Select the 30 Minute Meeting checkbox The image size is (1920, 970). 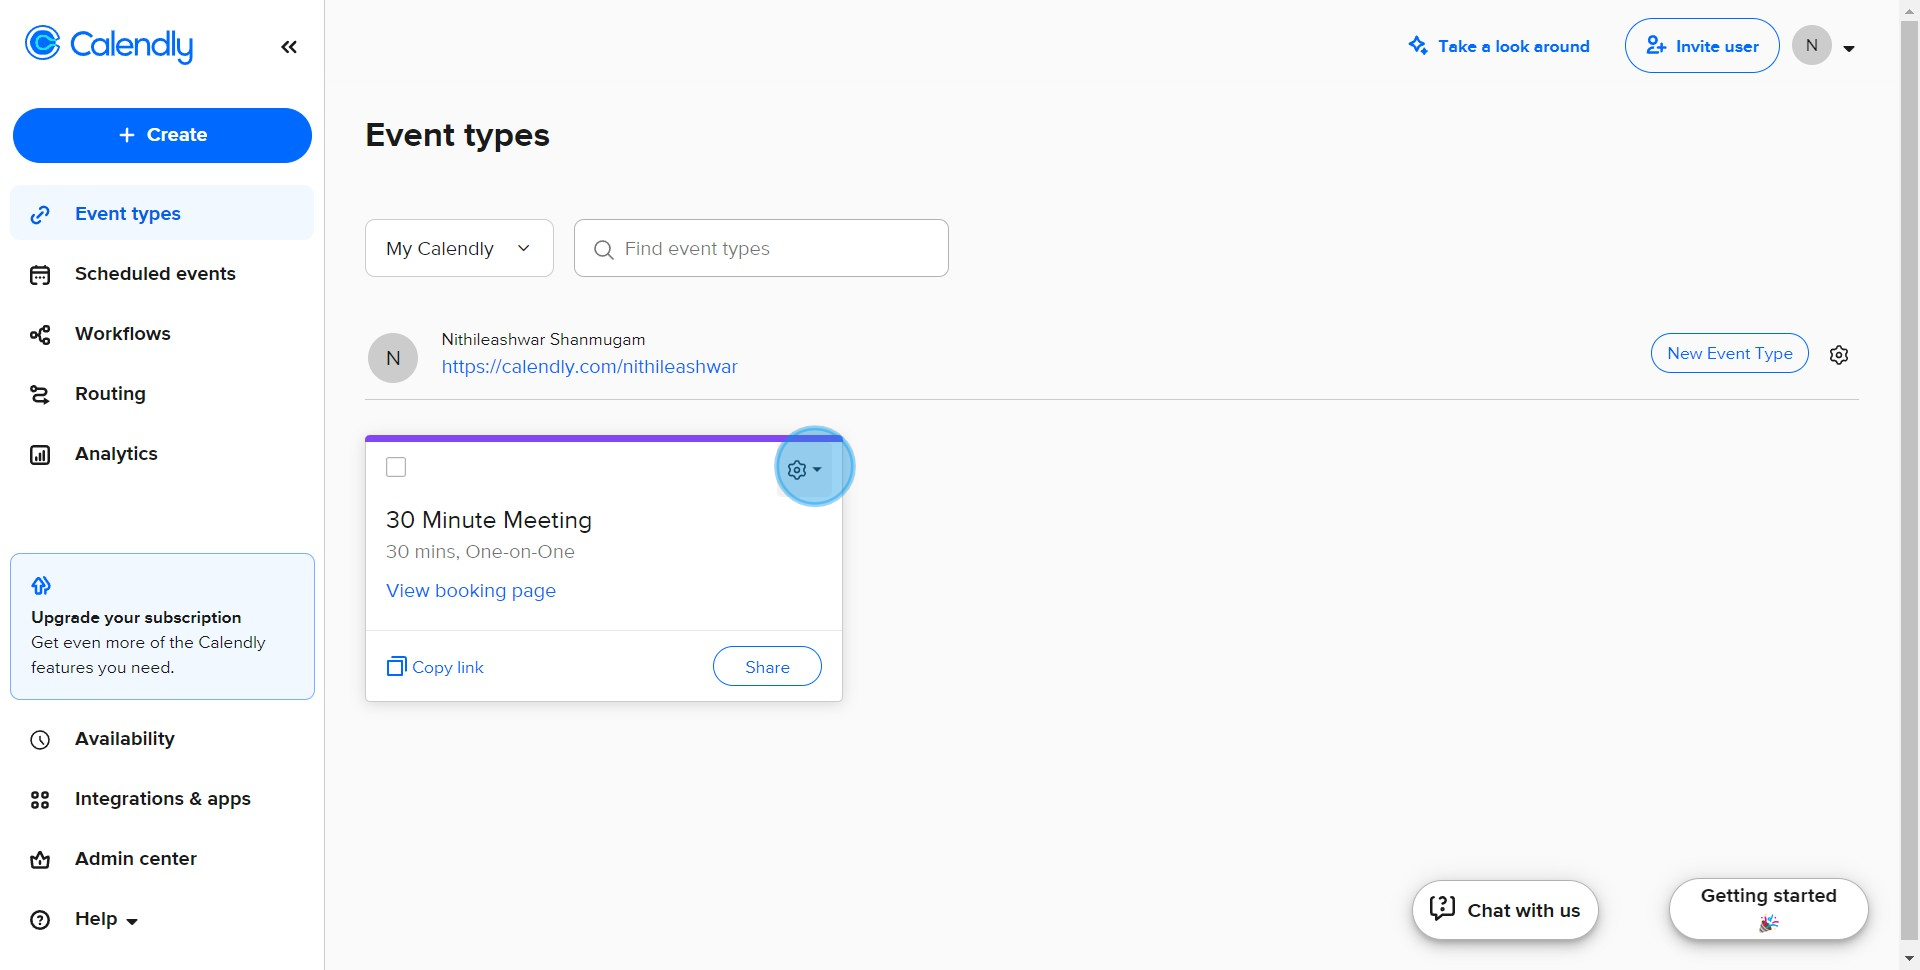tap(396, 467)
